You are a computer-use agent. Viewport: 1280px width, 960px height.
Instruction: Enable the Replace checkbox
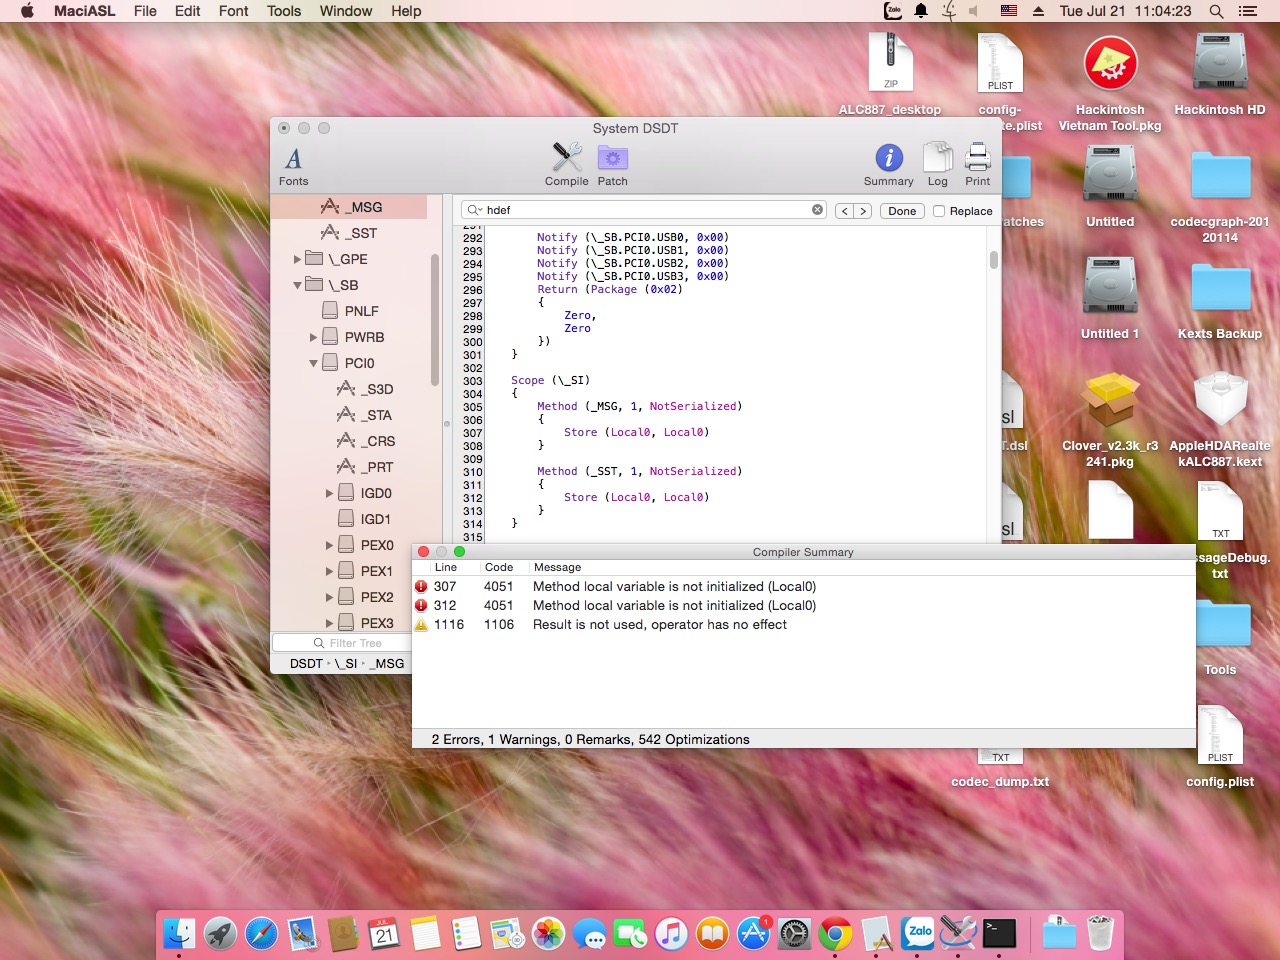click(939, 211)
